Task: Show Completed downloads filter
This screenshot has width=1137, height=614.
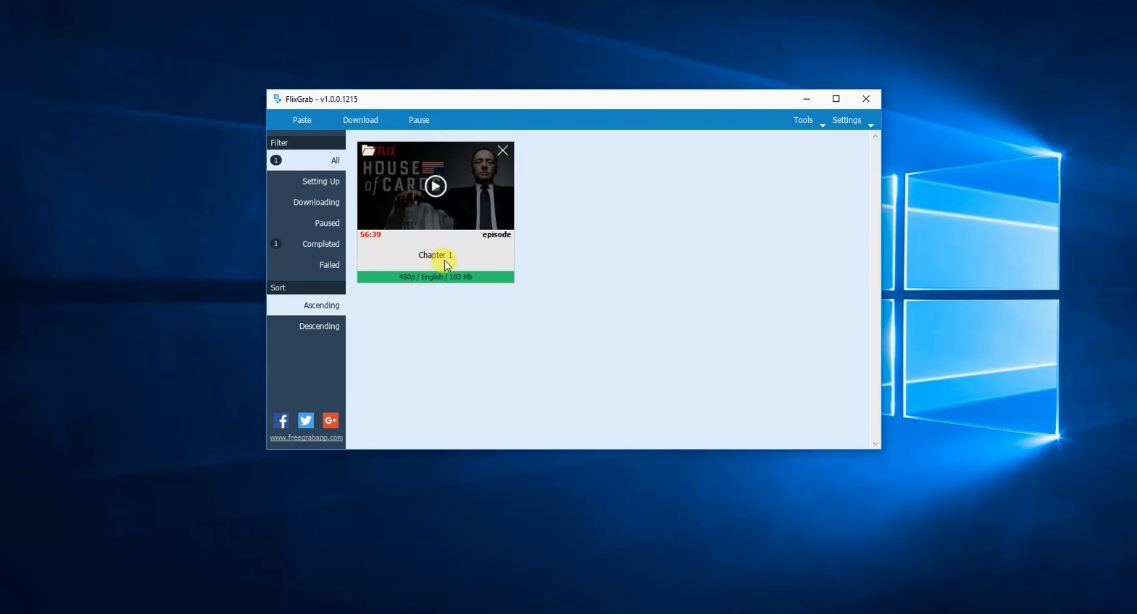Action: (x=306, y=244)
